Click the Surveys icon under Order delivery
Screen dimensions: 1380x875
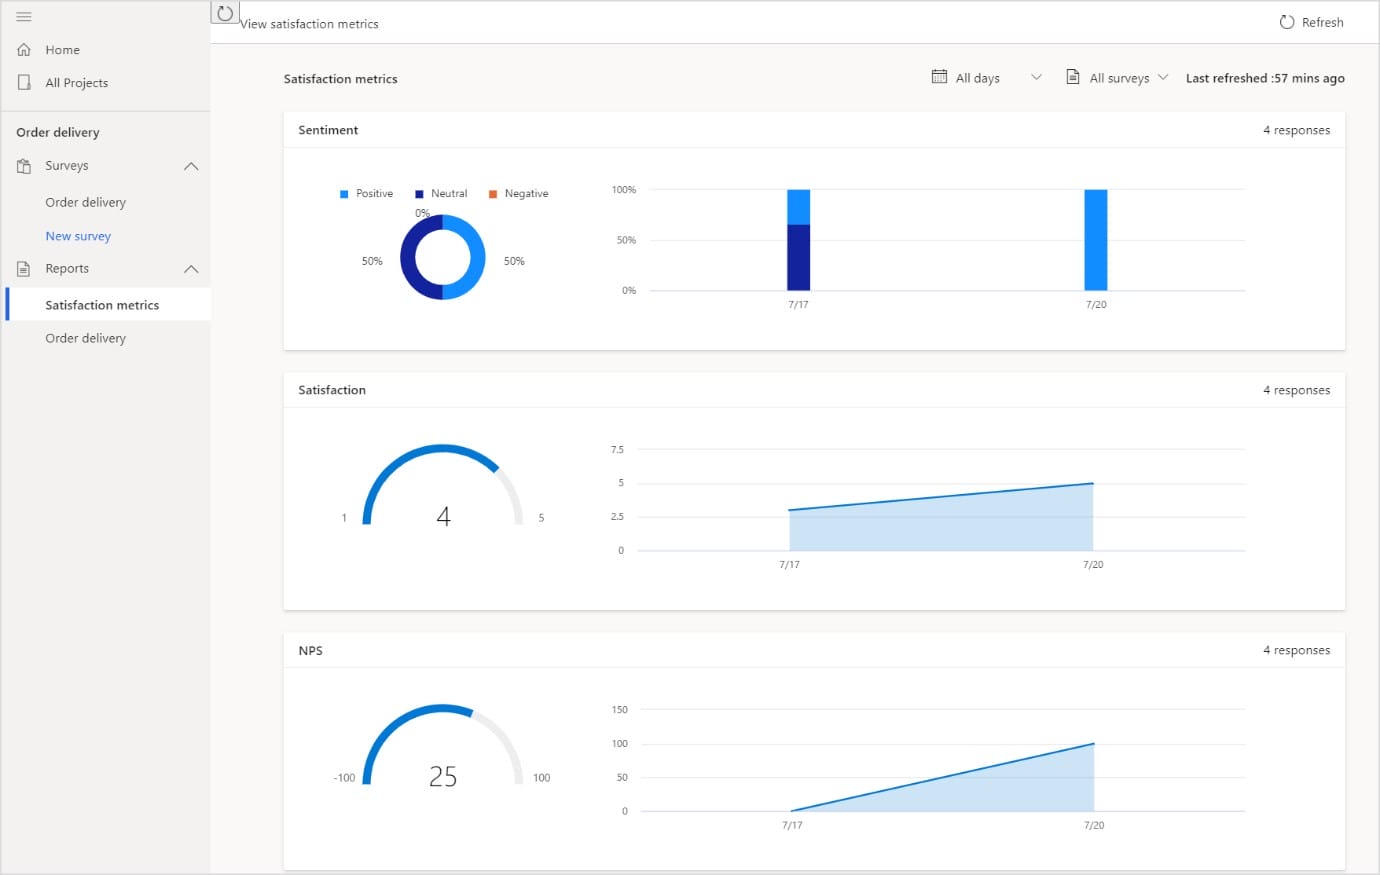click(x=24, y=166)
